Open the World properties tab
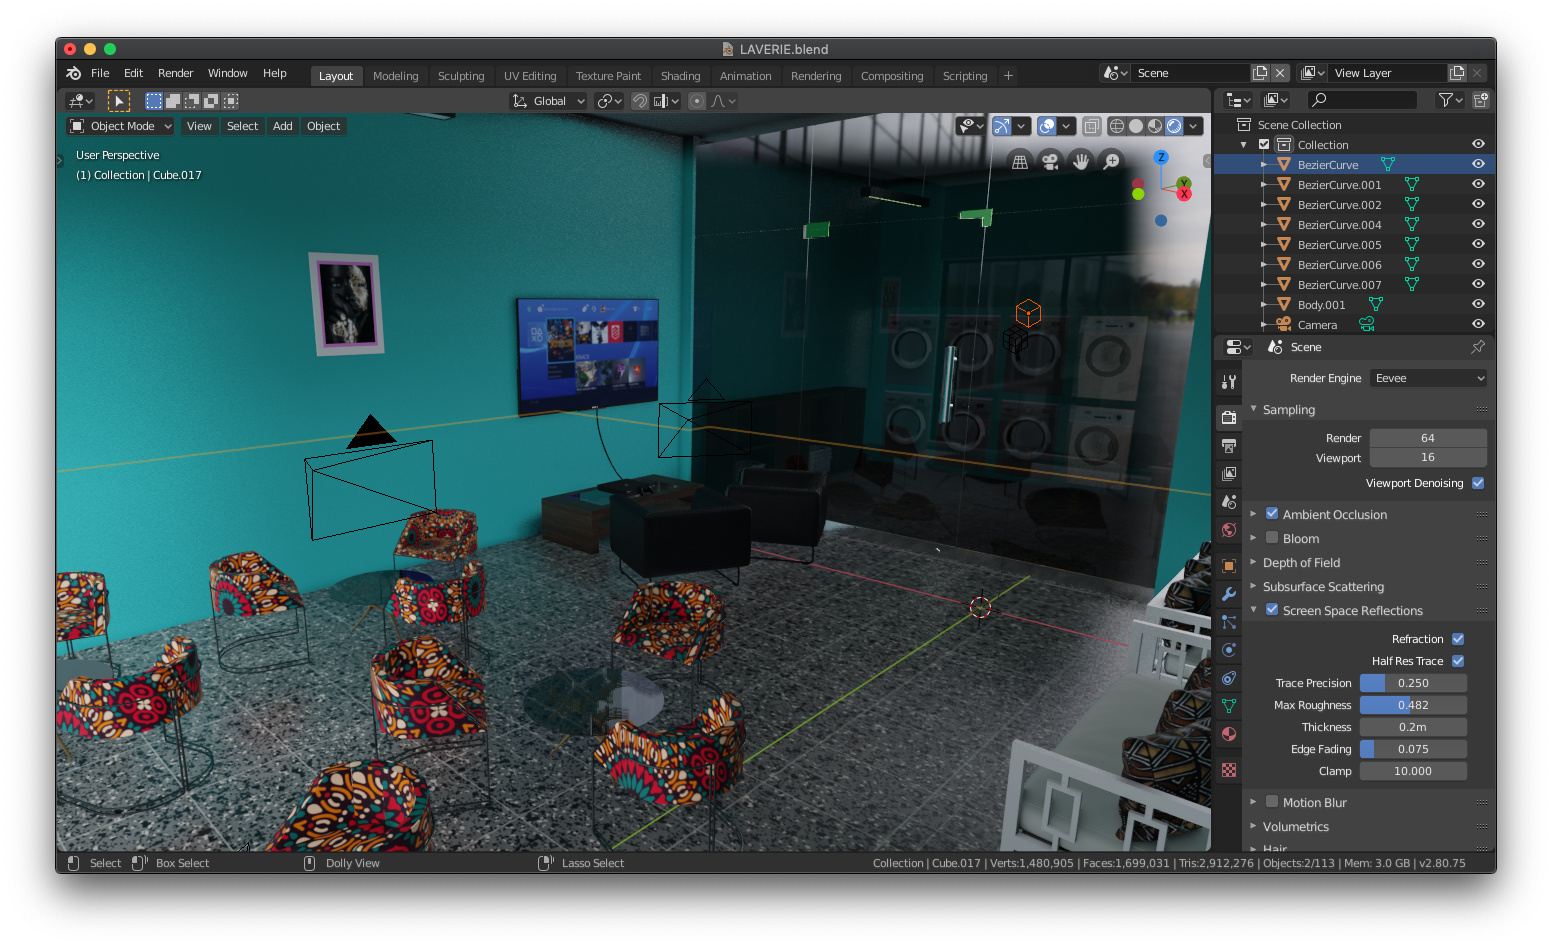 point(1229,530)
